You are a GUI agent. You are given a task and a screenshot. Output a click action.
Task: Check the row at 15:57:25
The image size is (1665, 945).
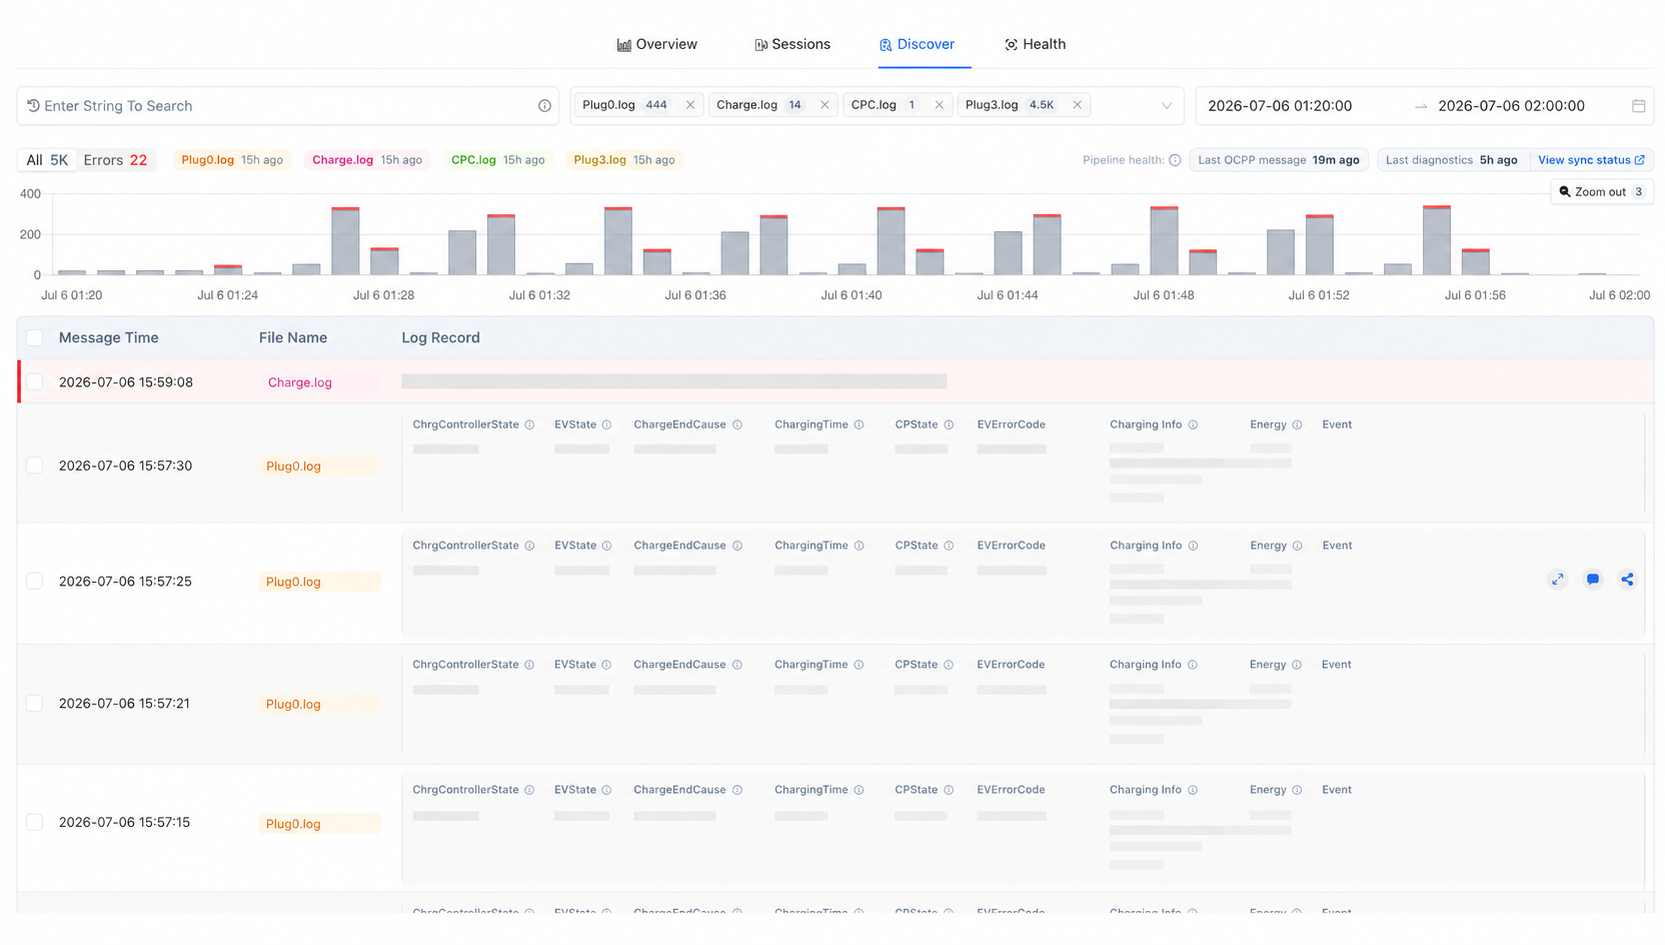click(x=35, y=581)
